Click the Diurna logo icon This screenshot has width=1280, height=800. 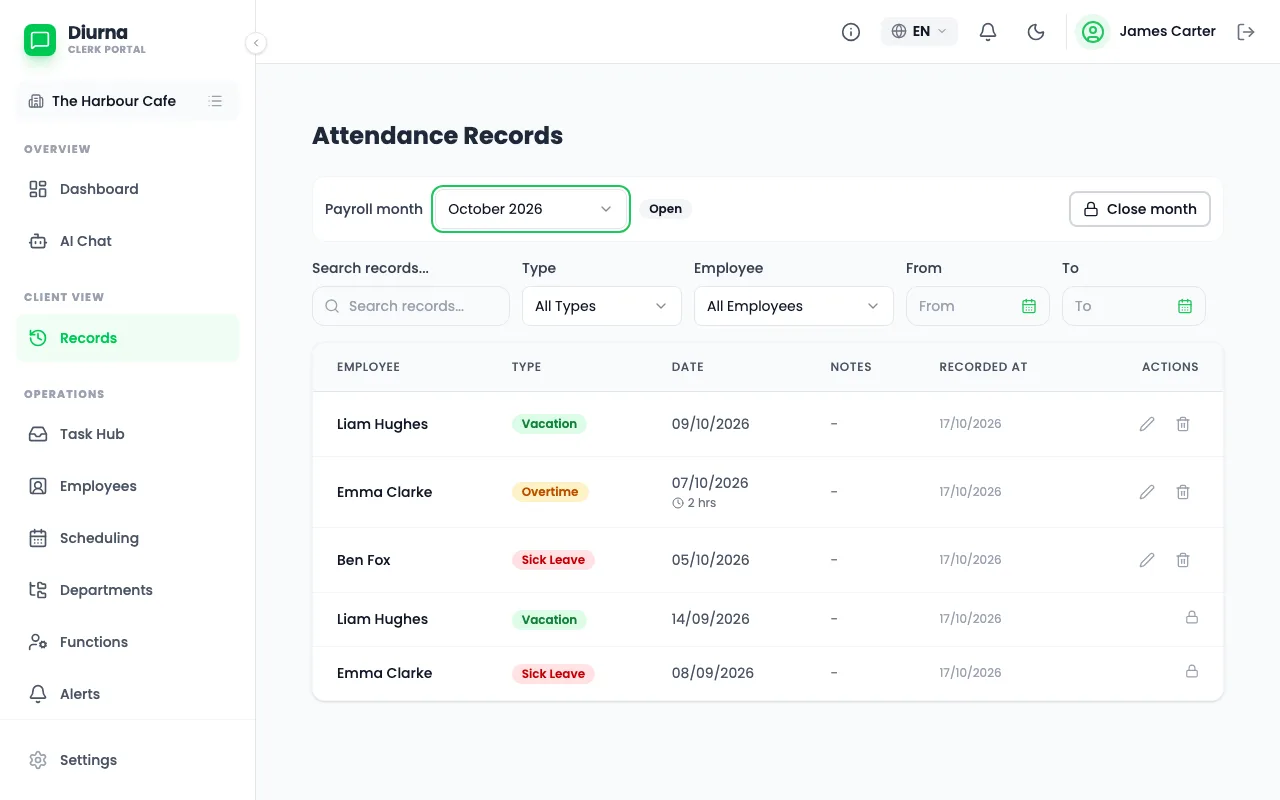tap(40, 40)
